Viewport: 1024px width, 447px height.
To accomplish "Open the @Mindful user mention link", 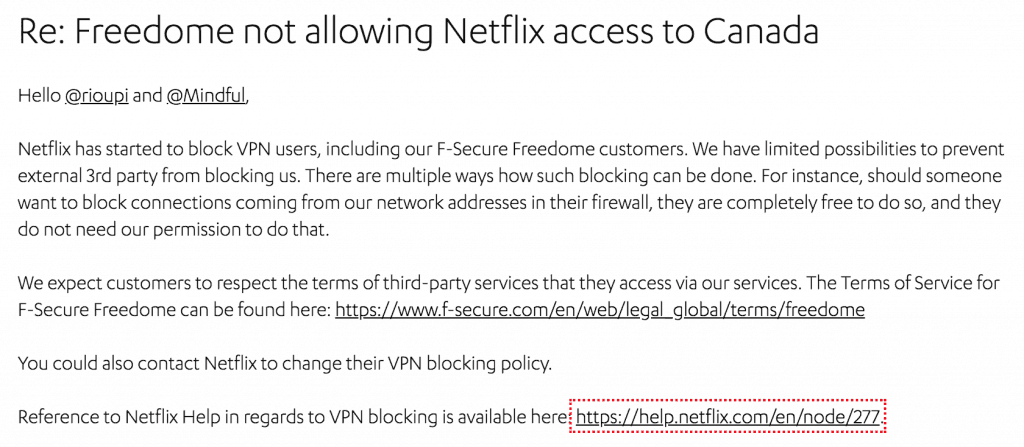I will pyautogui.click(x=206, y=96).
